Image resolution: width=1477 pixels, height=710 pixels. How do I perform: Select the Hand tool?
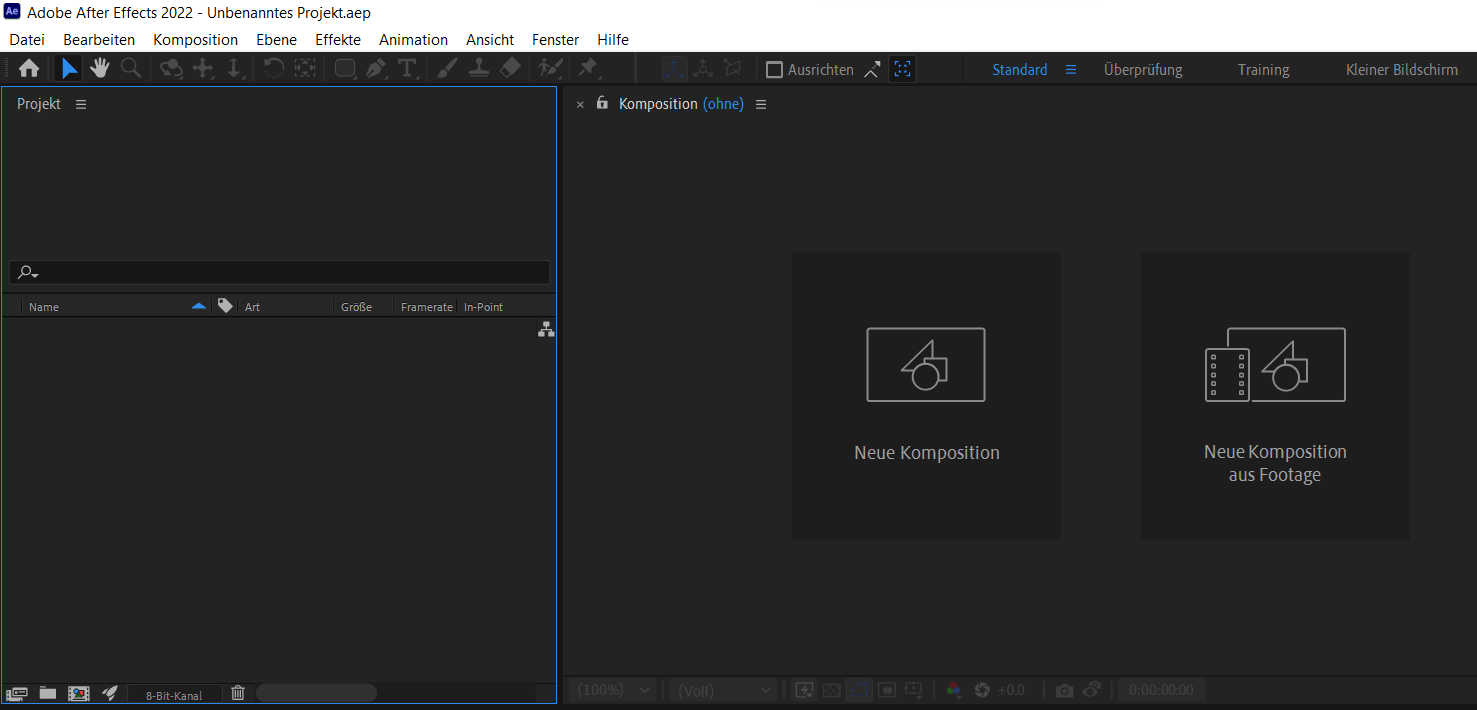pyautogui.click(x=99, y=69)
